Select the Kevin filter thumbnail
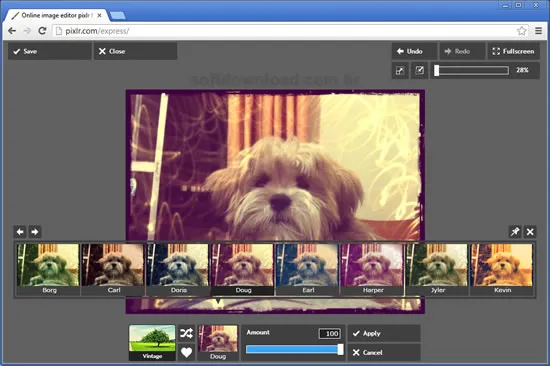Image resolution: width=550 pixels, height=366 pixels. [502, 269]
